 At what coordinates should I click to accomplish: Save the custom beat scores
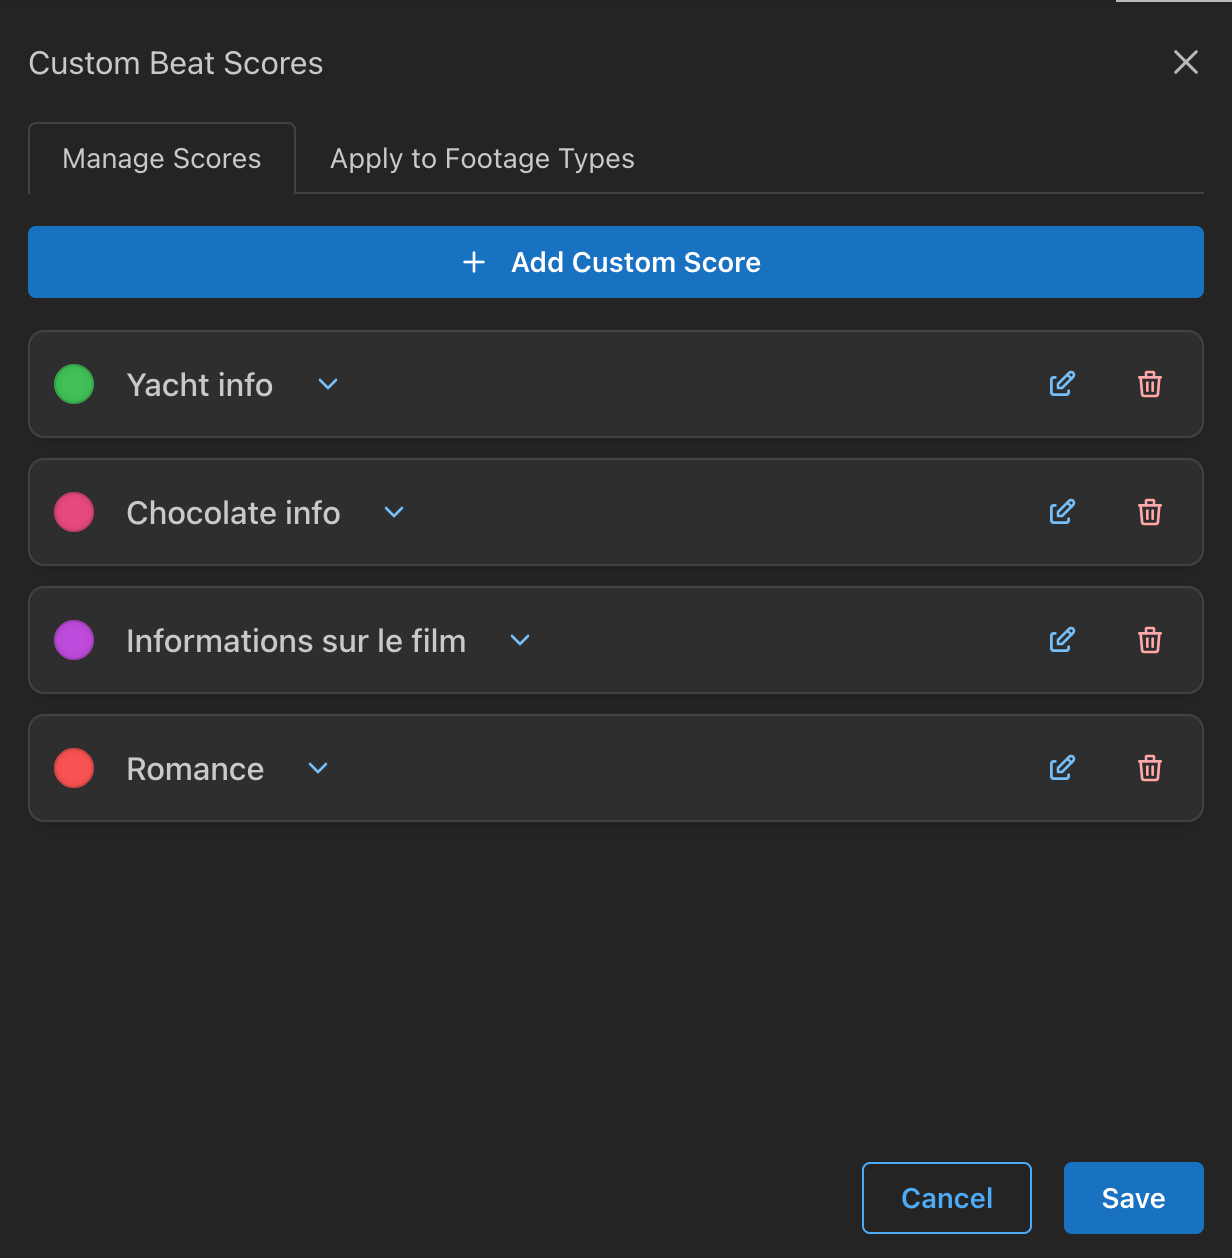pyautogui.click(x=1134, y=1198)
